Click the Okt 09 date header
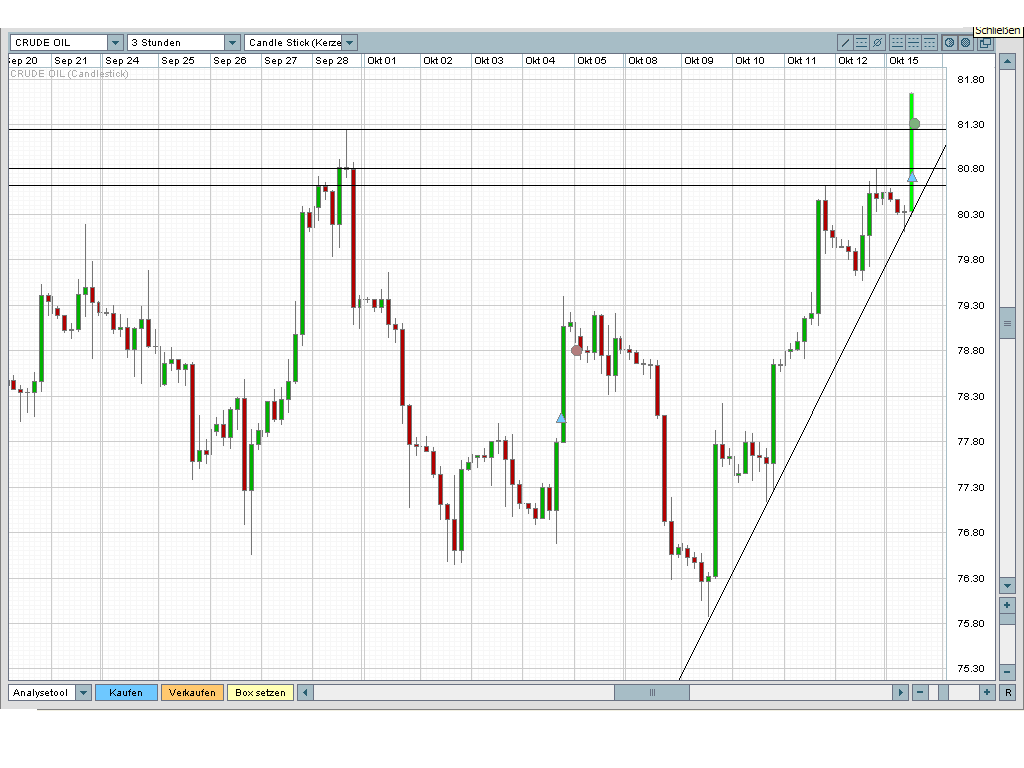Image resolution: width=1024 pixels, height=768 pixels. click(x=699, y=61)
